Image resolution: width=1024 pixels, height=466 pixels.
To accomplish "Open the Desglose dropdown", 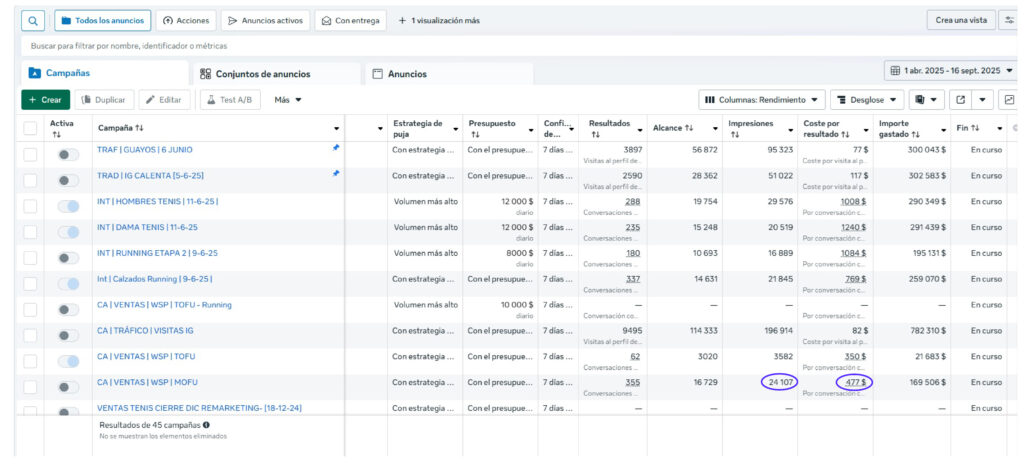I will tap(867, 100).
